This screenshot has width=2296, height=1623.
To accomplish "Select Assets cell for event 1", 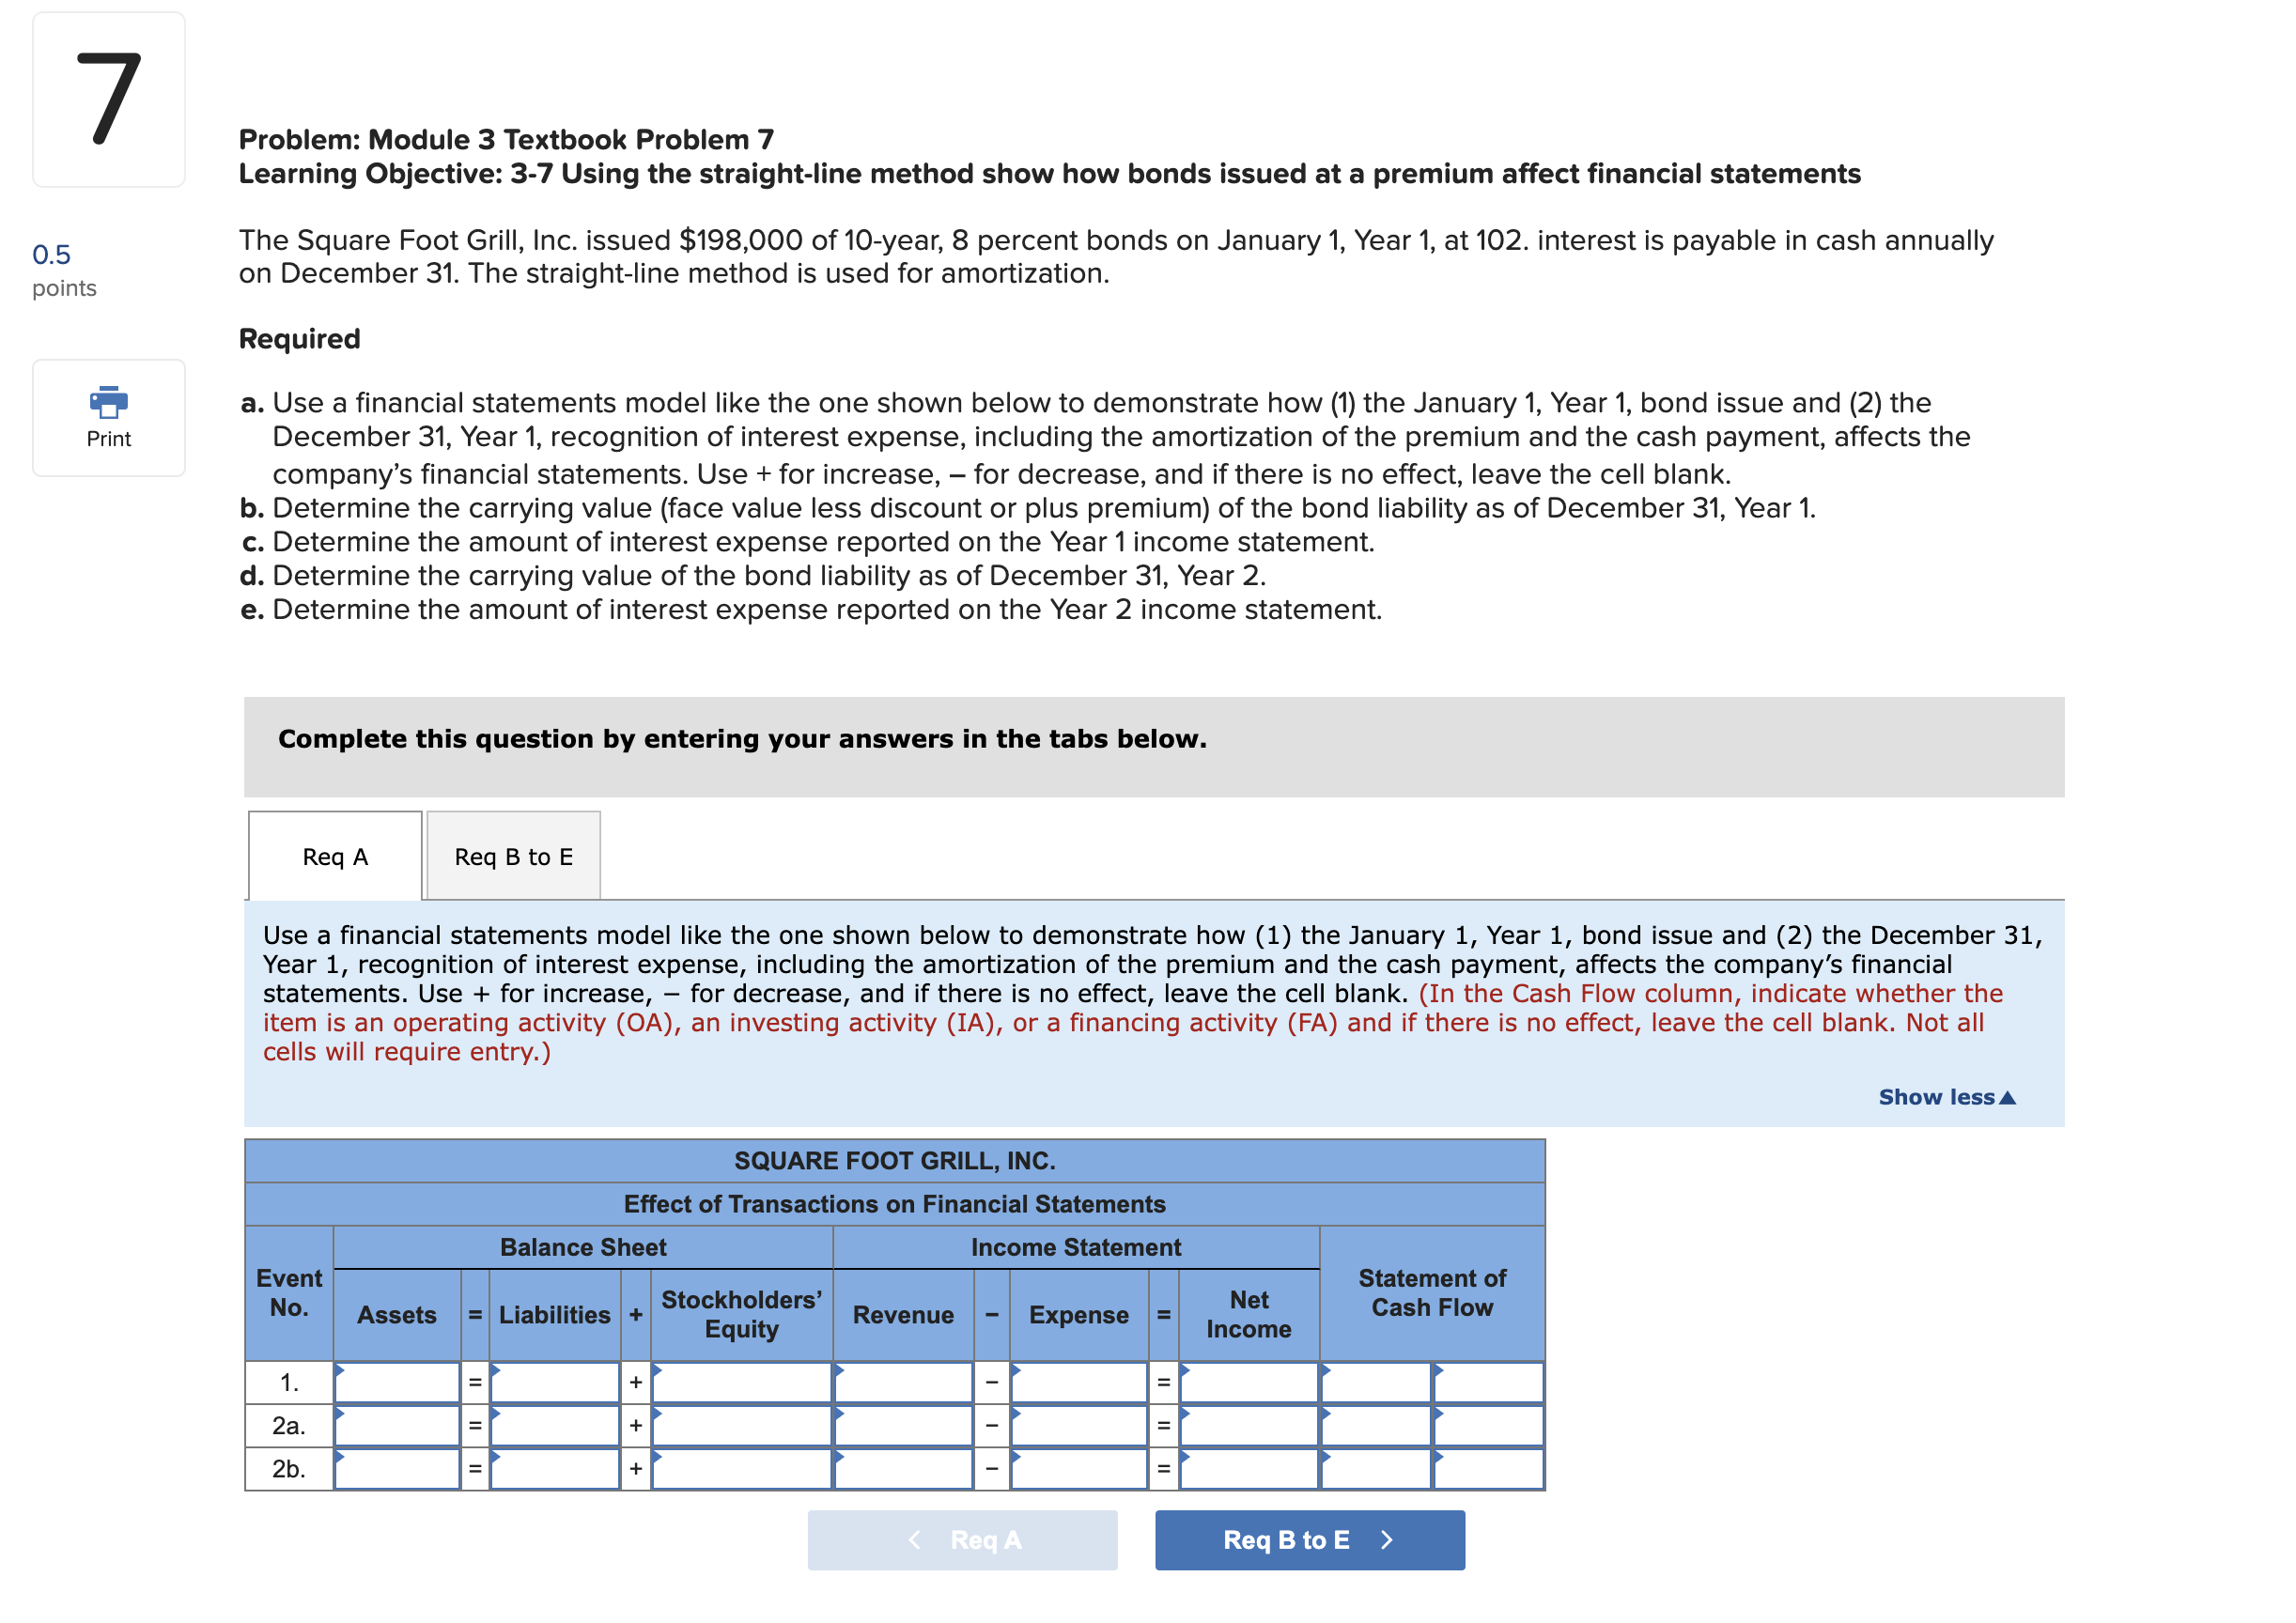I will pyautogui.click(x=397, y=1383).
